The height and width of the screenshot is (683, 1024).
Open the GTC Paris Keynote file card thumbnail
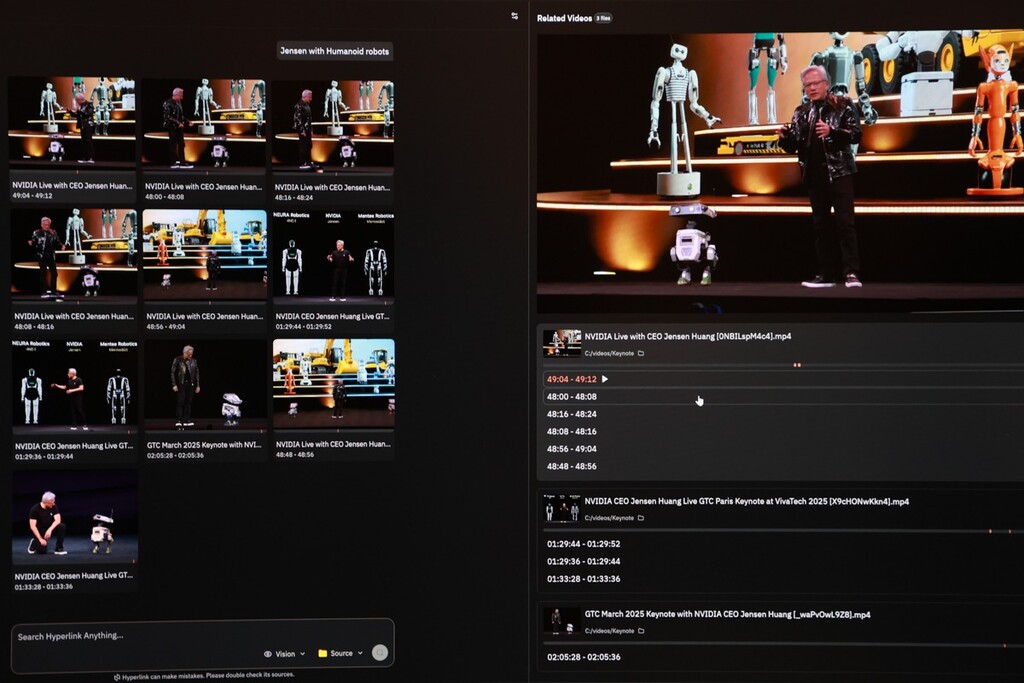pyautogui.click(x=562, y=508)
